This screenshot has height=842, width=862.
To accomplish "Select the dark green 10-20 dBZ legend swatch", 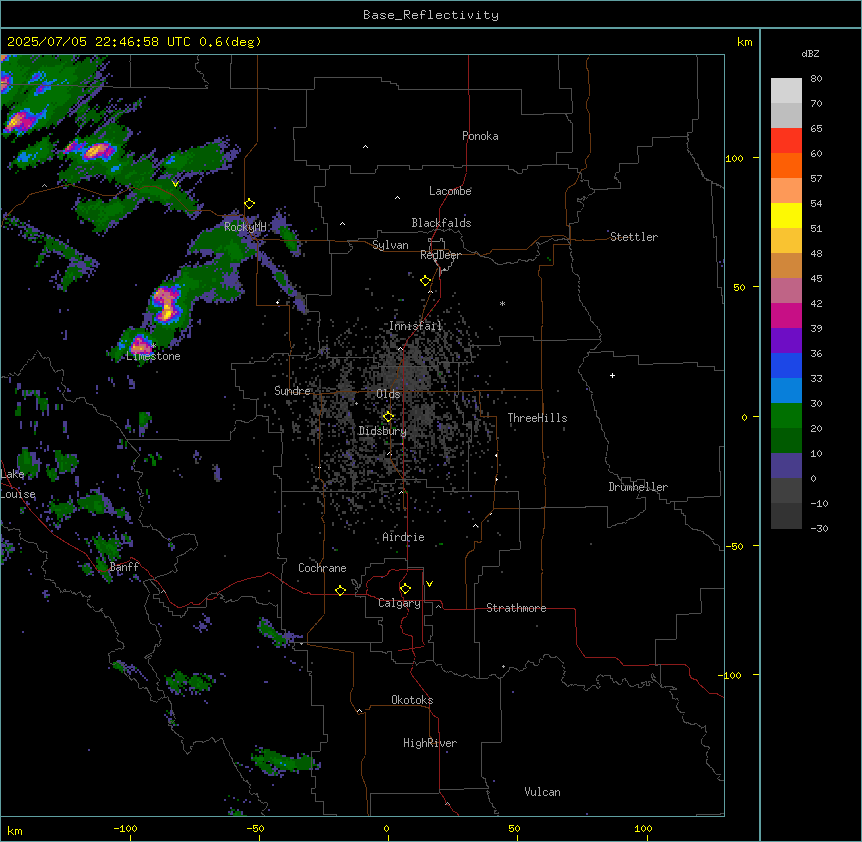I will [786, 440].
